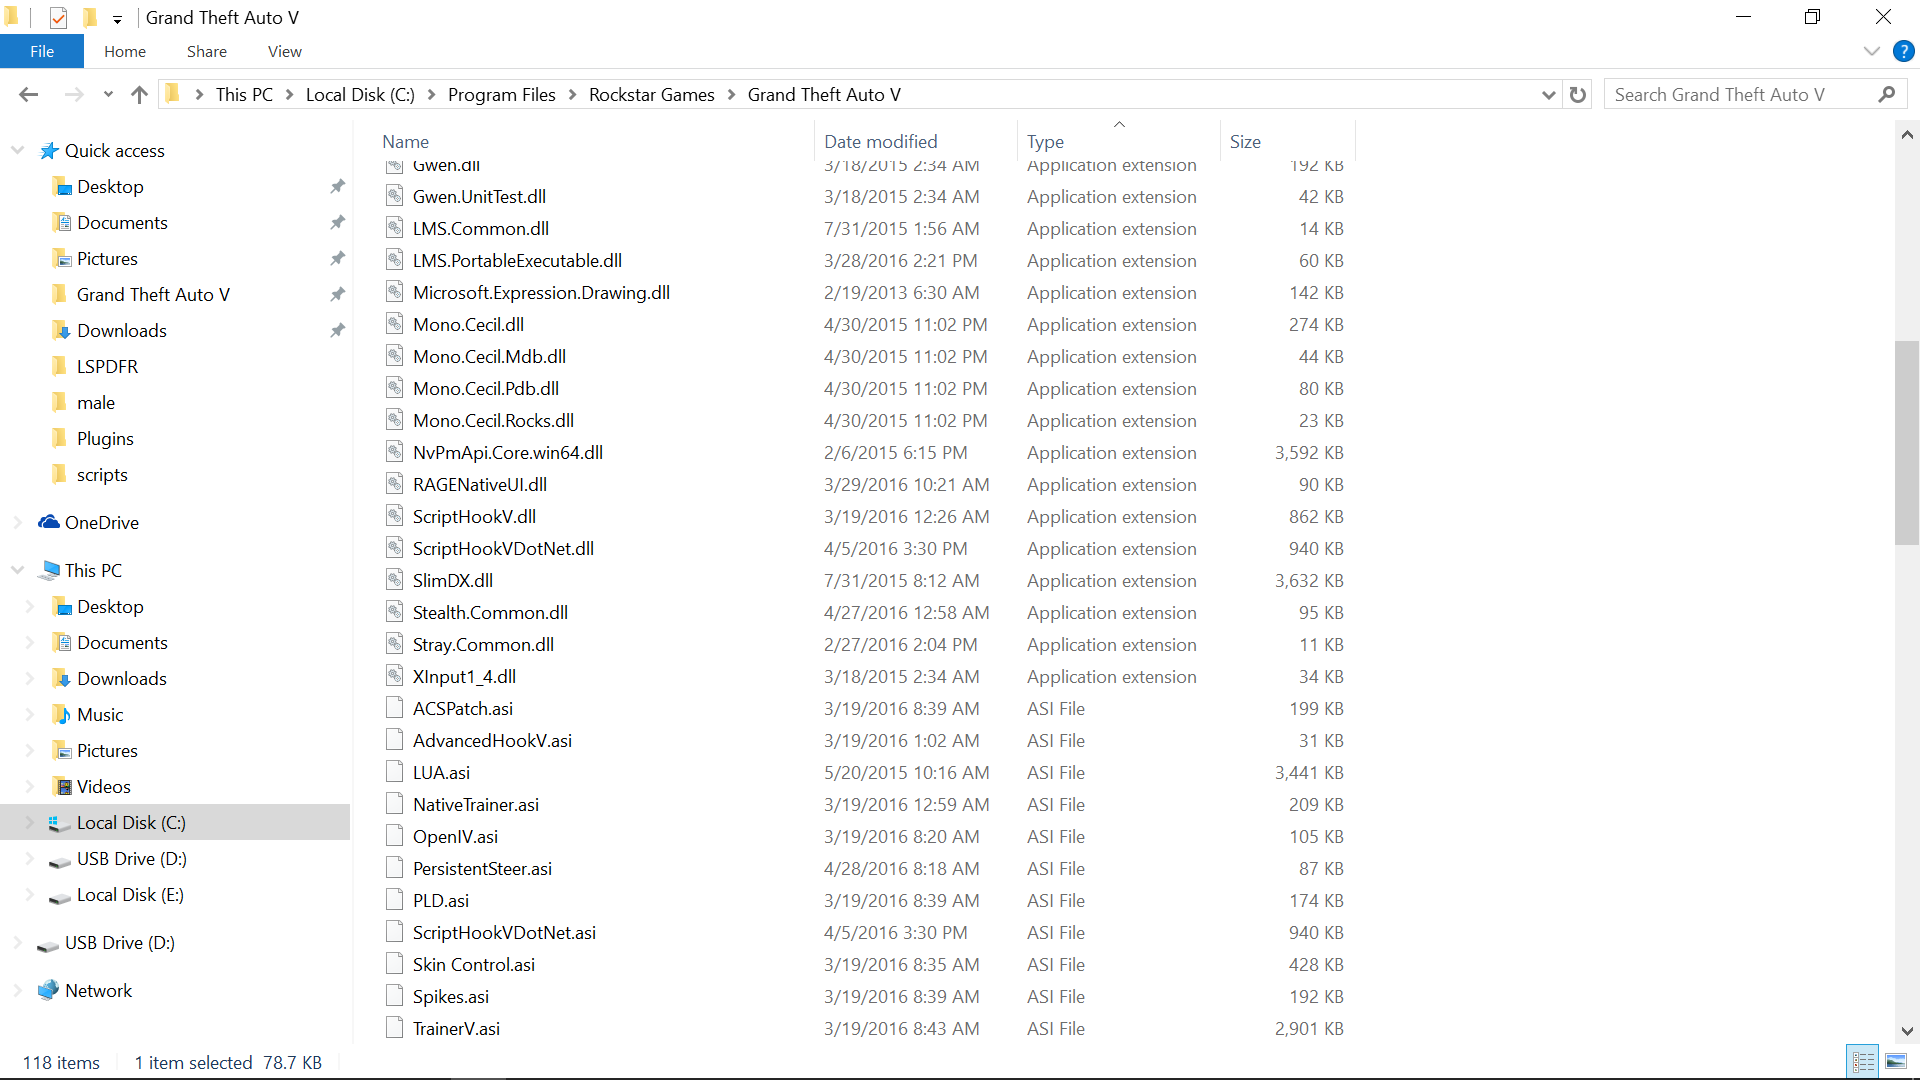Switch to details view in status bar
1920x1080 pixels.
coord(1863,1062)
